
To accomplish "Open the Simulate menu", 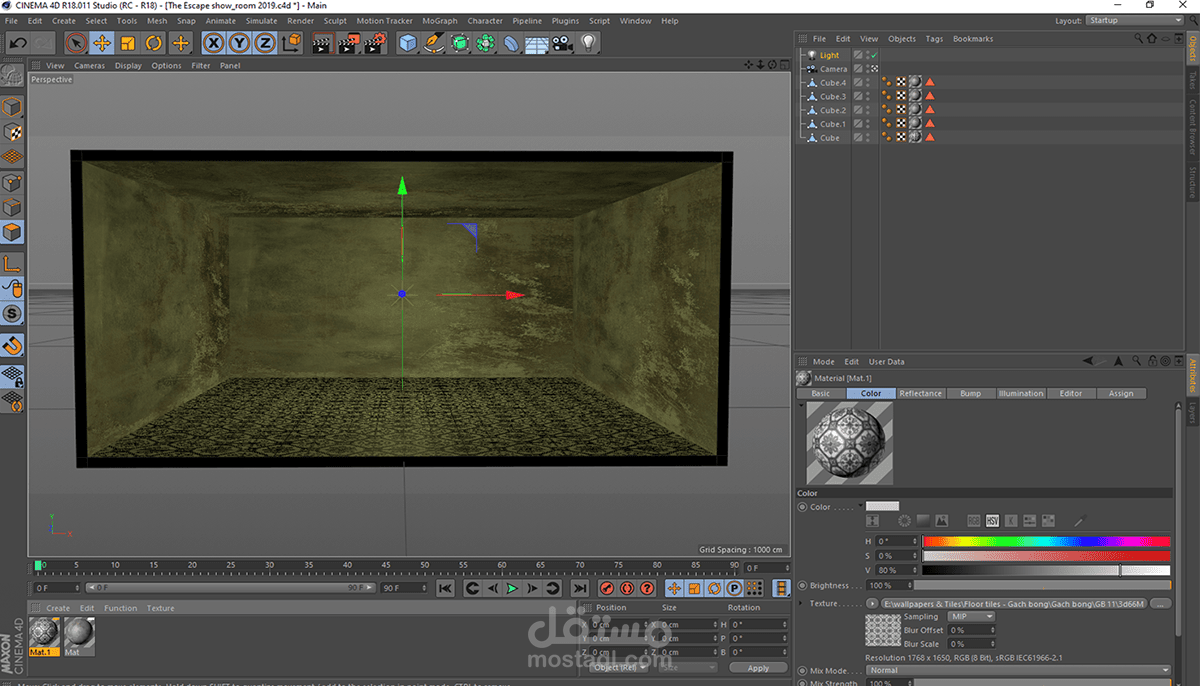I will 261,20.
